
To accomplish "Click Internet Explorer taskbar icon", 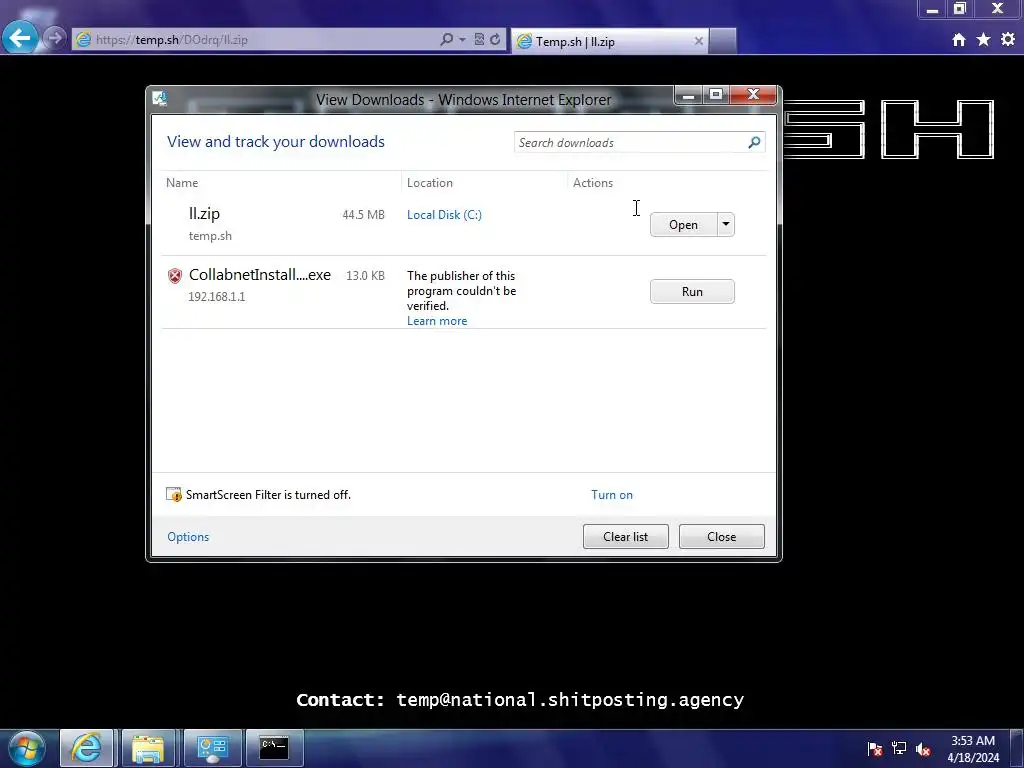I will pyautogui.click(x=87, y=748).
